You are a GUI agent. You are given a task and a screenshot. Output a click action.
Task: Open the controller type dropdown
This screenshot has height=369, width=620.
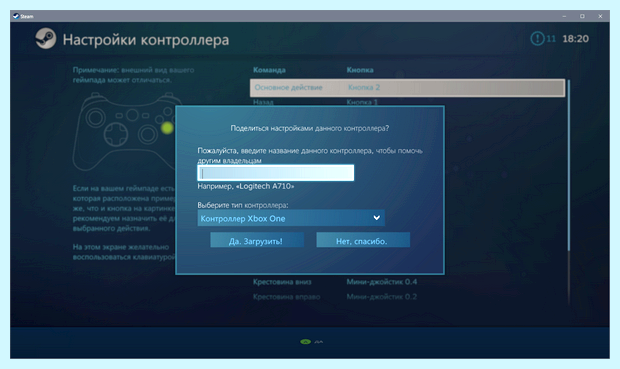[x=291, y=218]
